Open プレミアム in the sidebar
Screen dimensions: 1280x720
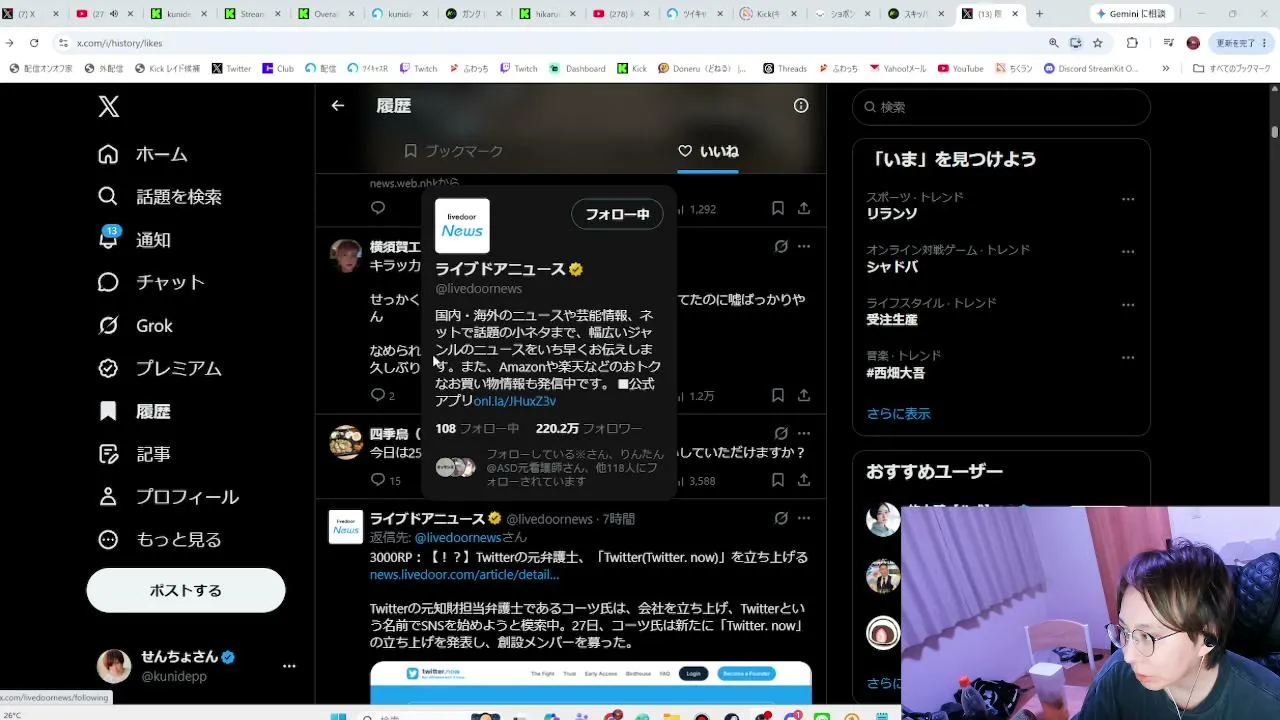click(x=159, y=368)
